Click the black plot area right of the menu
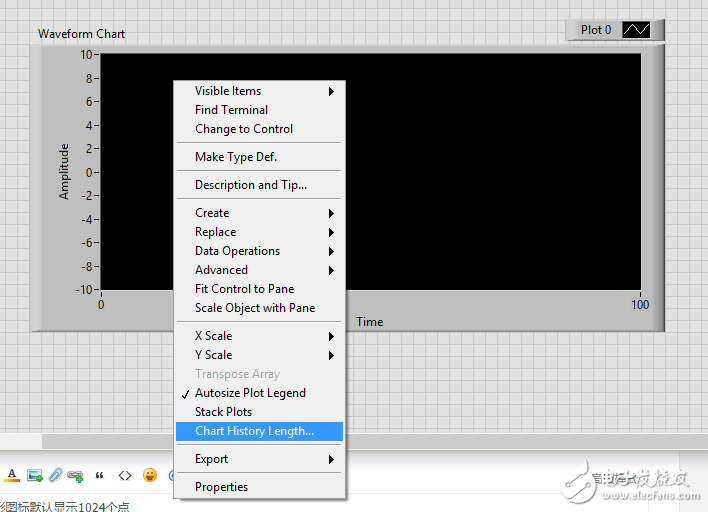Screen dimensions: 708x512 (x=493, y=172)
